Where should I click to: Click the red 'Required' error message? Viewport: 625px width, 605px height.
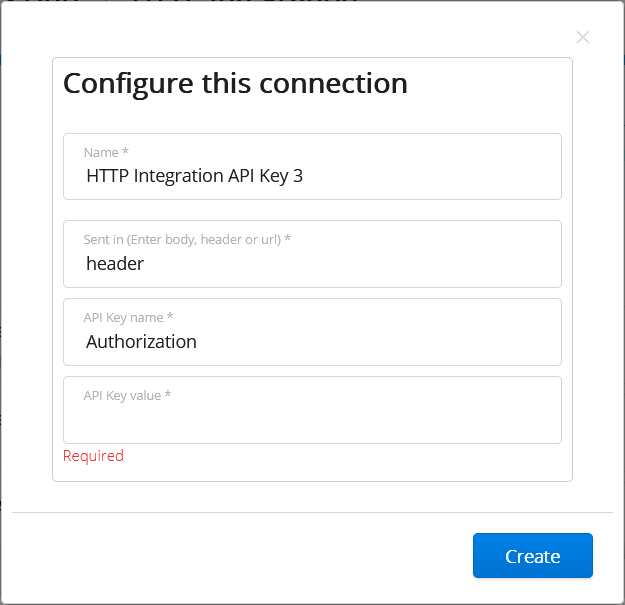coord(93,456)
